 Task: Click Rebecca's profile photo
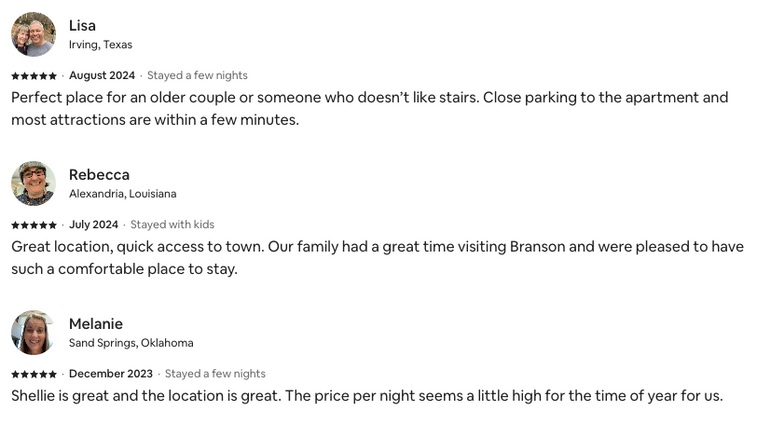[33, 183]
